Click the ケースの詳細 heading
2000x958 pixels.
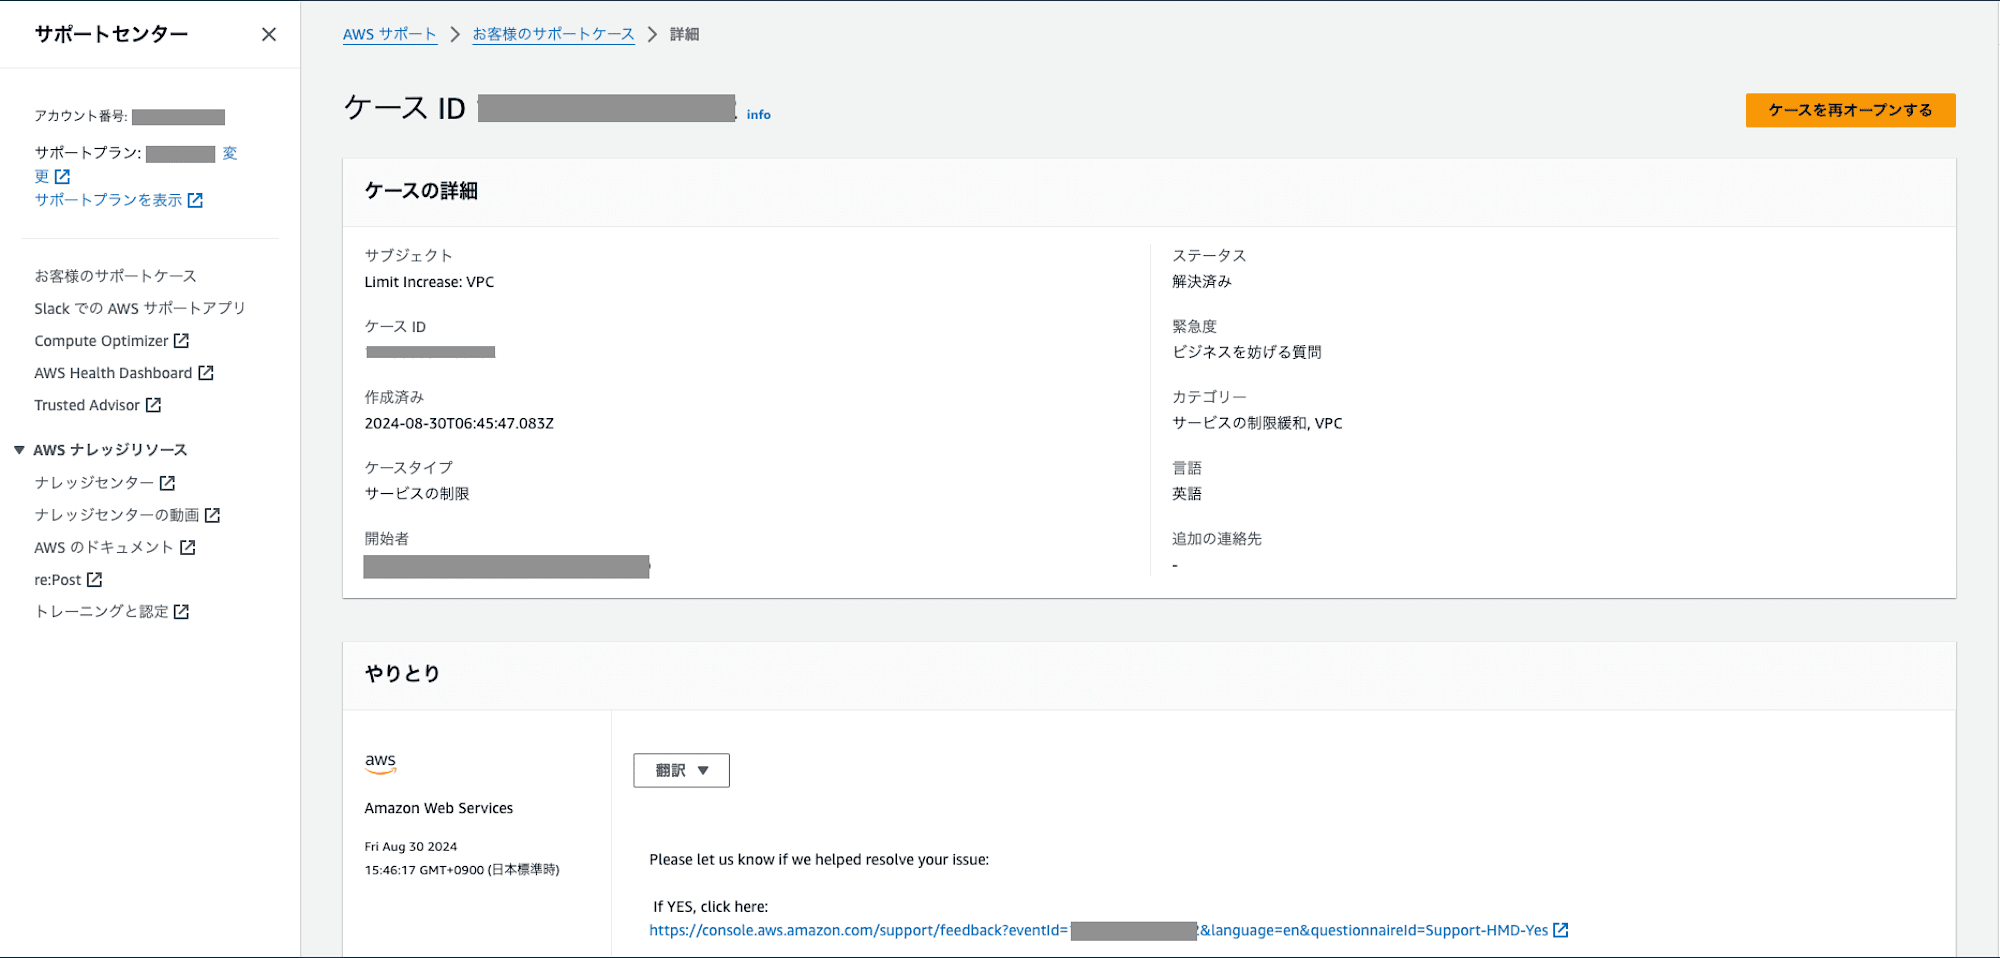tap(421, 191)
